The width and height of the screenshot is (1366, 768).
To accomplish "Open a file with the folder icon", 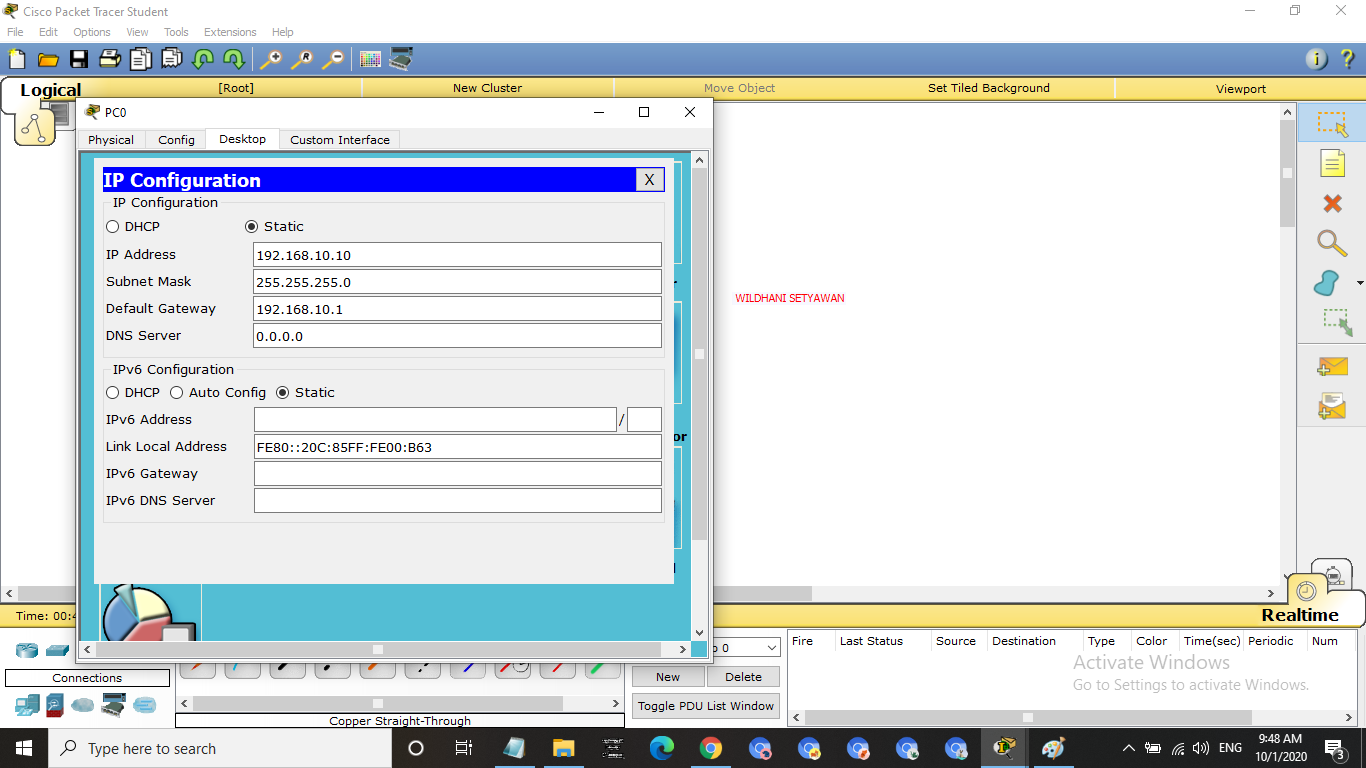I will (47, 59).
